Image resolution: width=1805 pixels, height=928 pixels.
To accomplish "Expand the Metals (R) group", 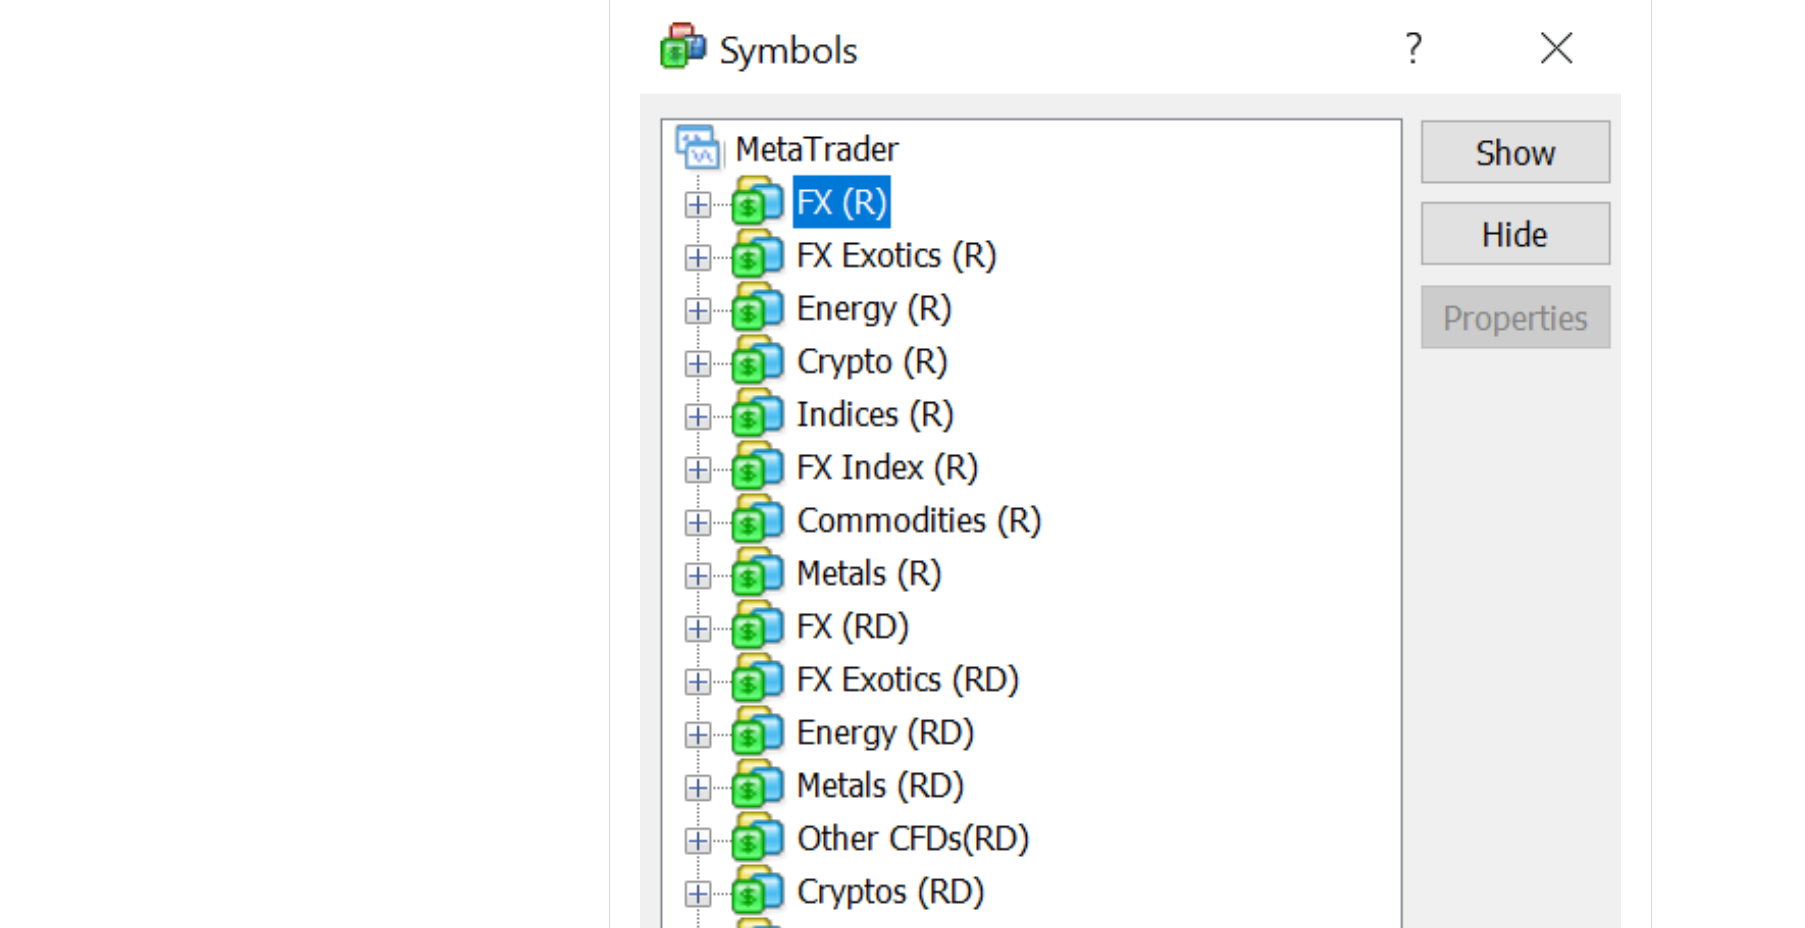I will pos(698,576).
